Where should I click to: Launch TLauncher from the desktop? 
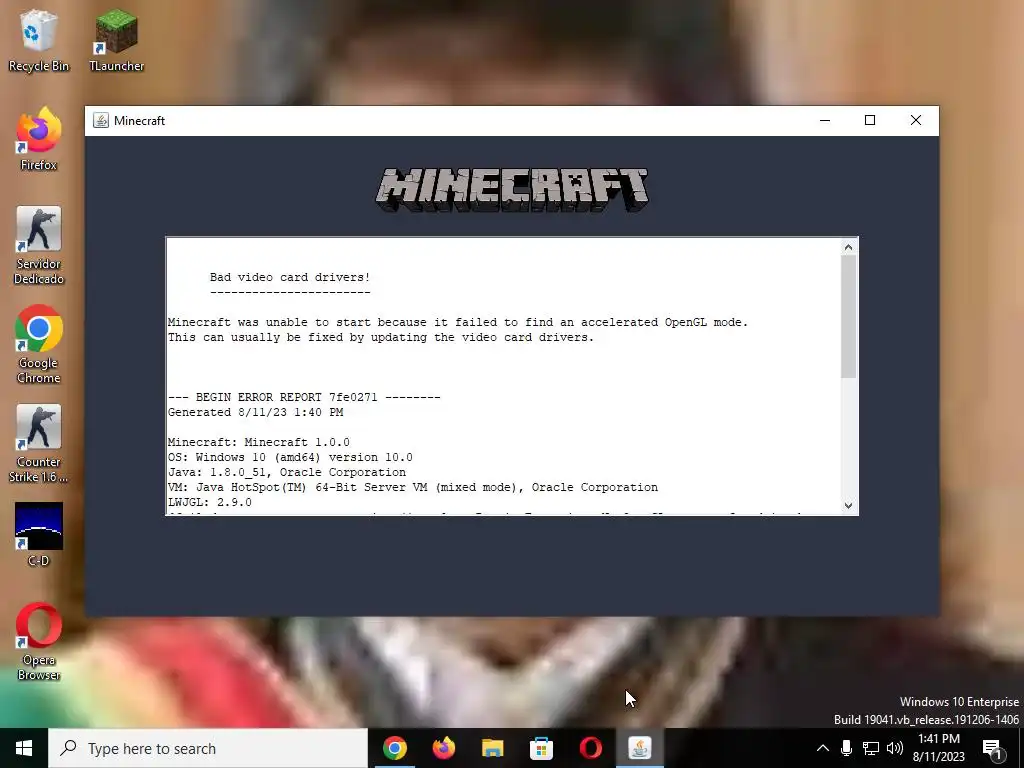116,40
